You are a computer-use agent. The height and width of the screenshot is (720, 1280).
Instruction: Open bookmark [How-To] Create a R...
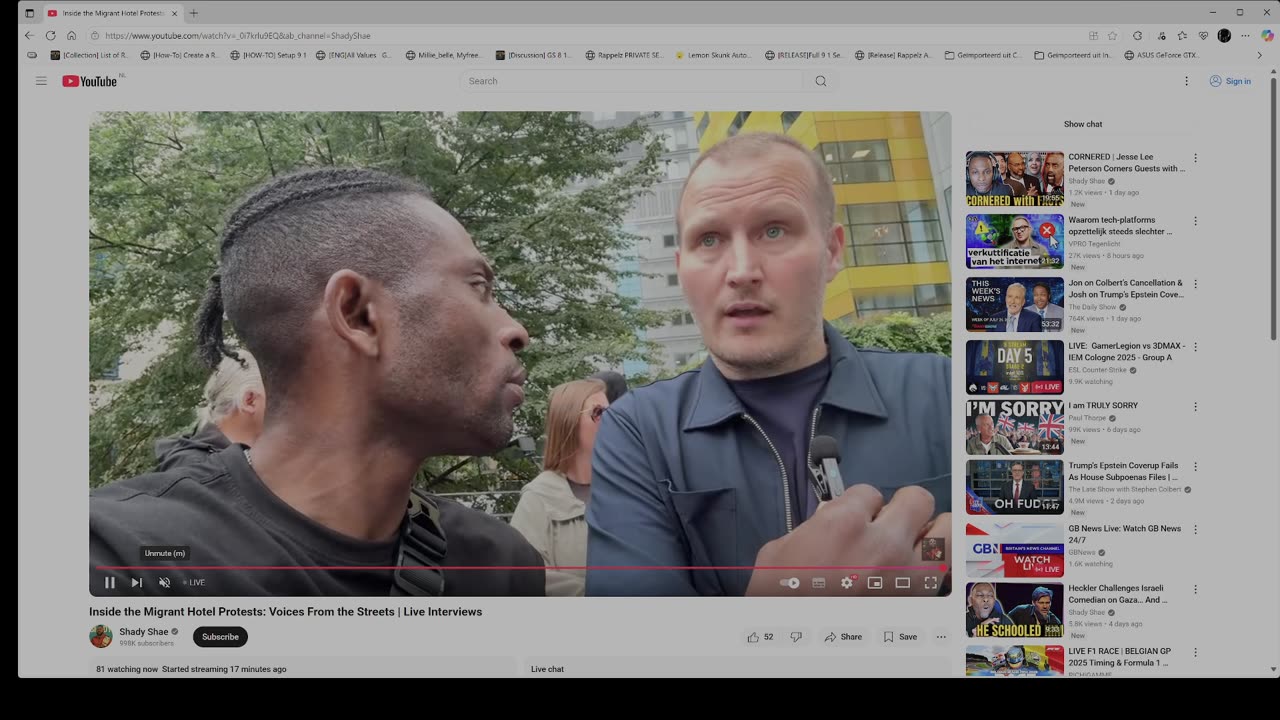point(179,55)
